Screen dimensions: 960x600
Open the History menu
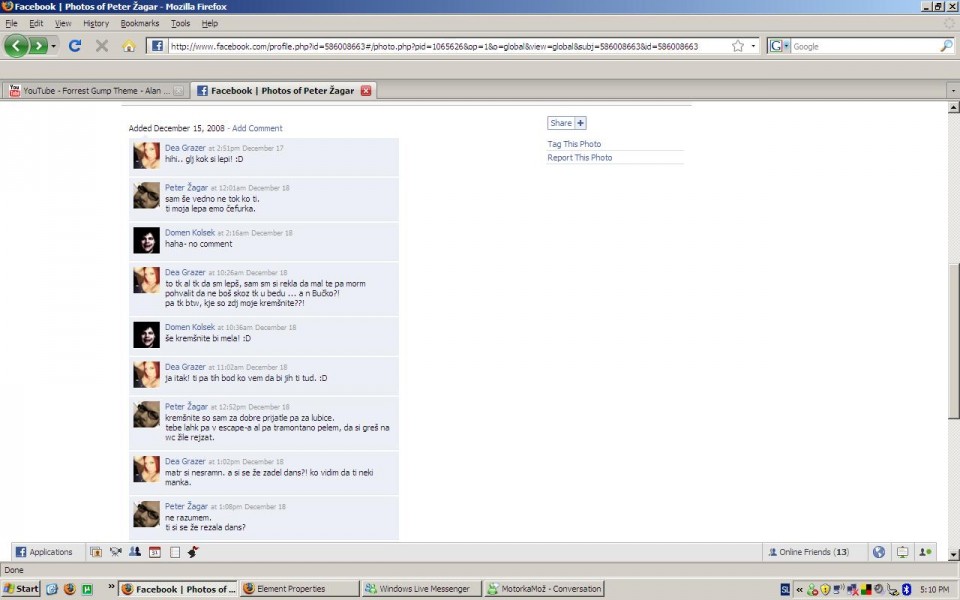click(x=96, y=23)
